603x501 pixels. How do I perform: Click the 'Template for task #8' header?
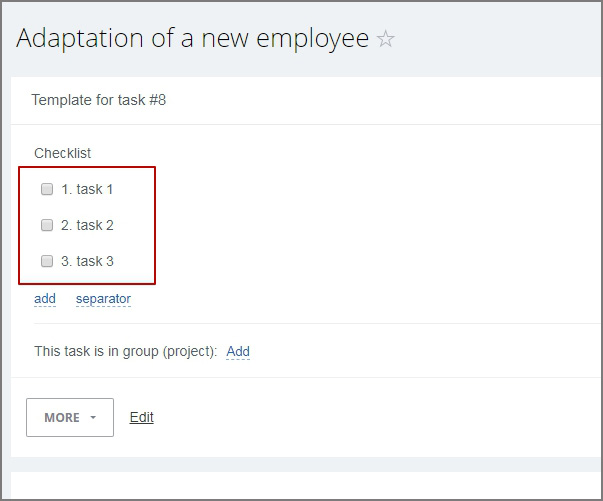coord(98,100)
